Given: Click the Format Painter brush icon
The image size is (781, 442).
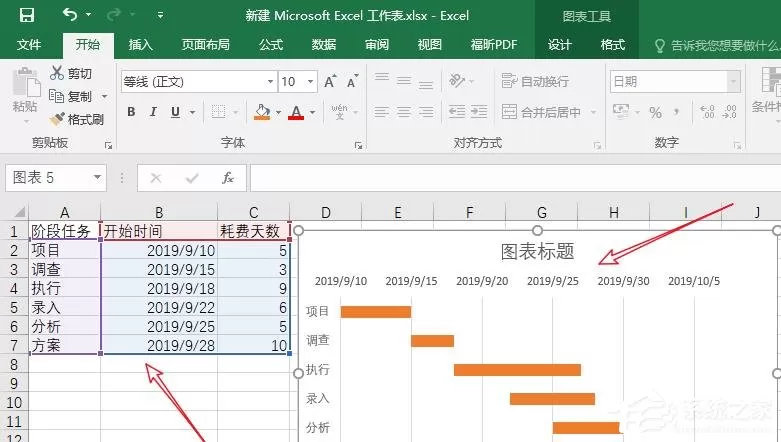Looking at the screenshot, I should (57, 119).
